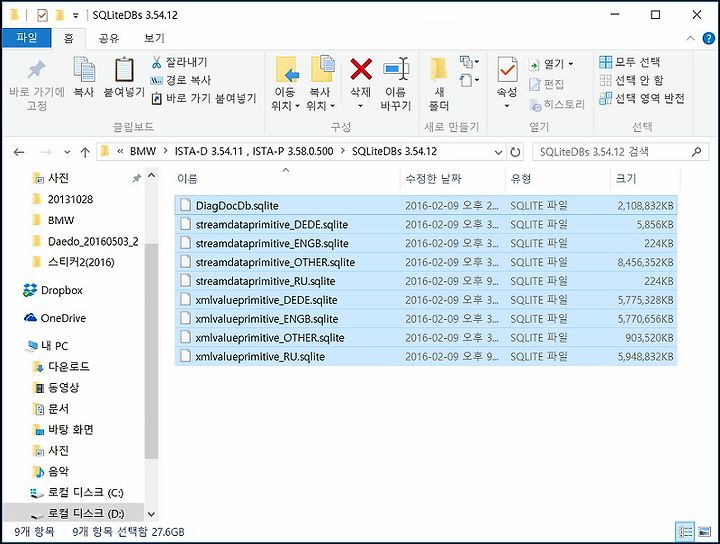Click the ISTA-D 3.54.11 breadcrumb segment
Screen dimensions: 720x544
tap(254, 151)
